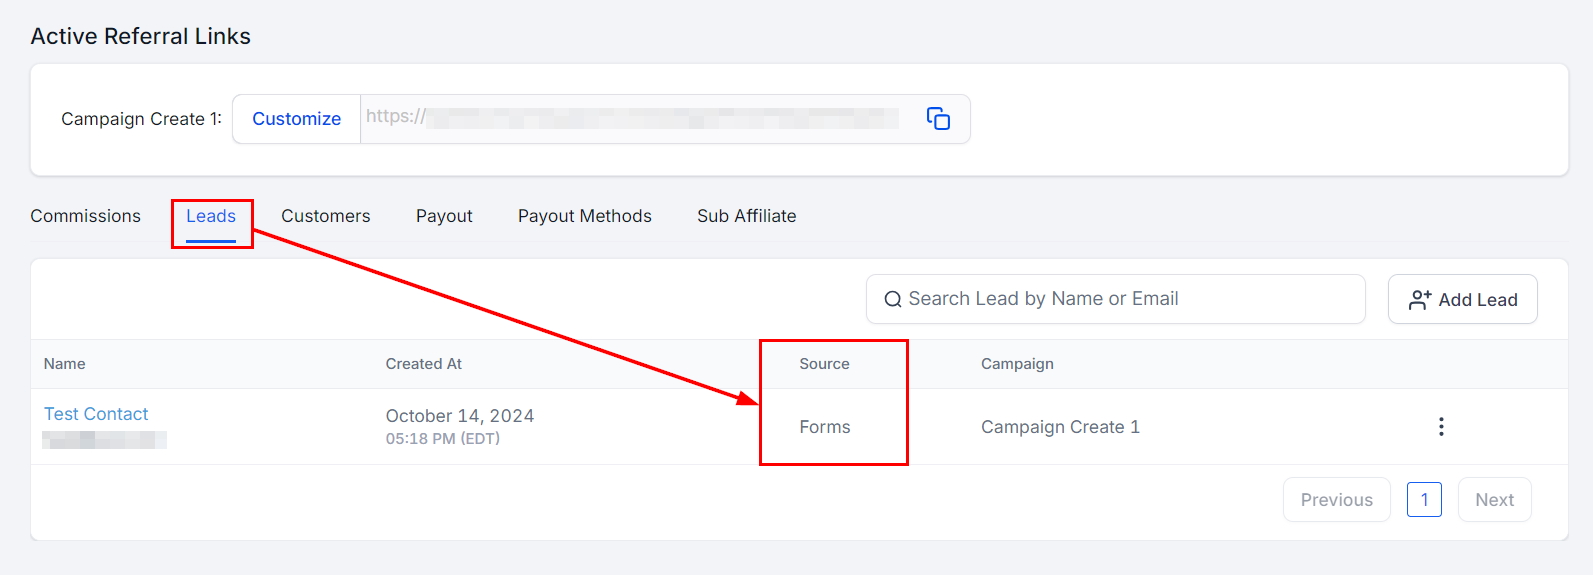Copy the Campaign Create 1 referral link
Screen dimensions: 1593x575
point(938,119)
